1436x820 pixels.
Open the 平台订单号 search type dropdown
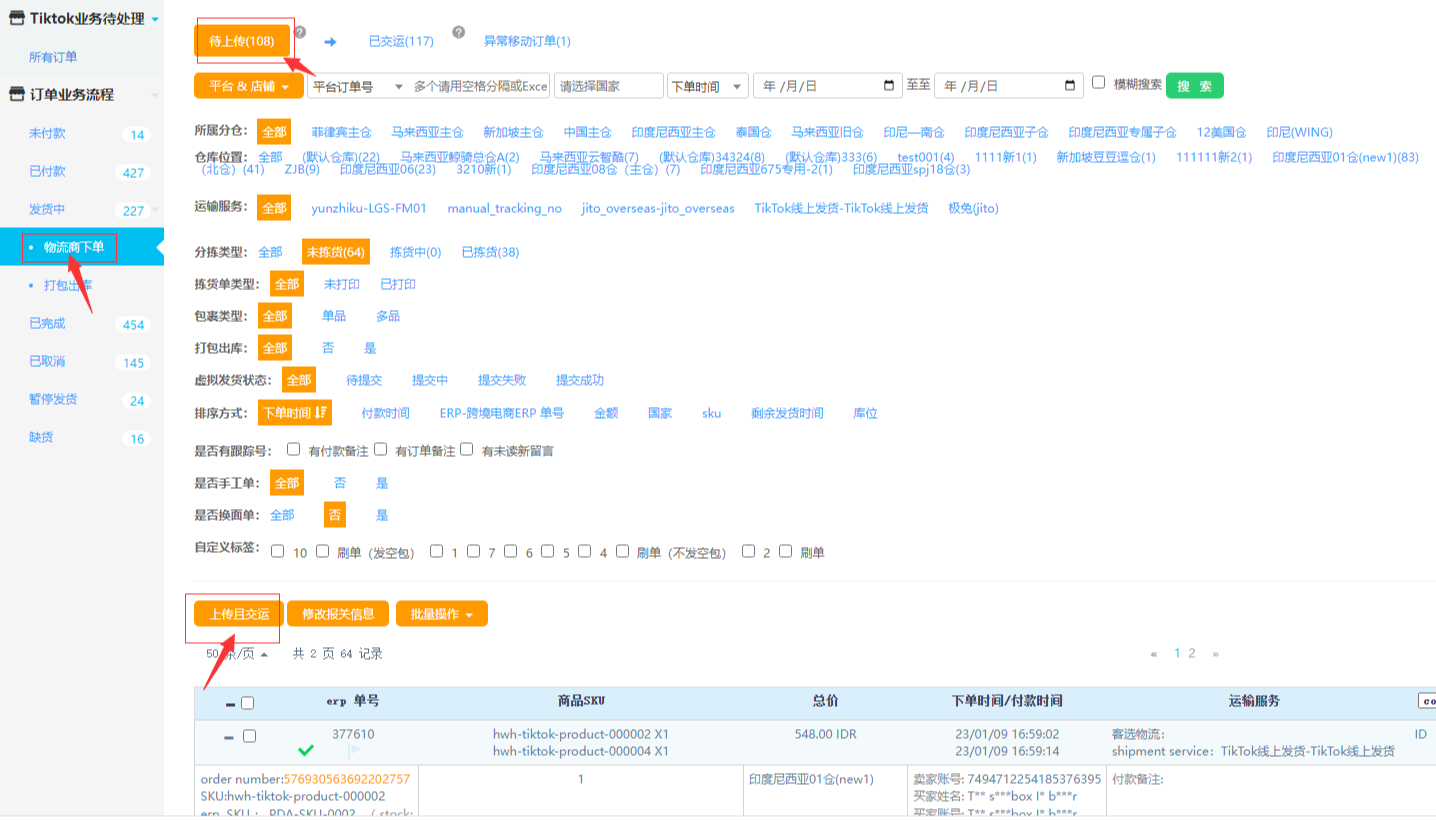[x=356, y=87]
